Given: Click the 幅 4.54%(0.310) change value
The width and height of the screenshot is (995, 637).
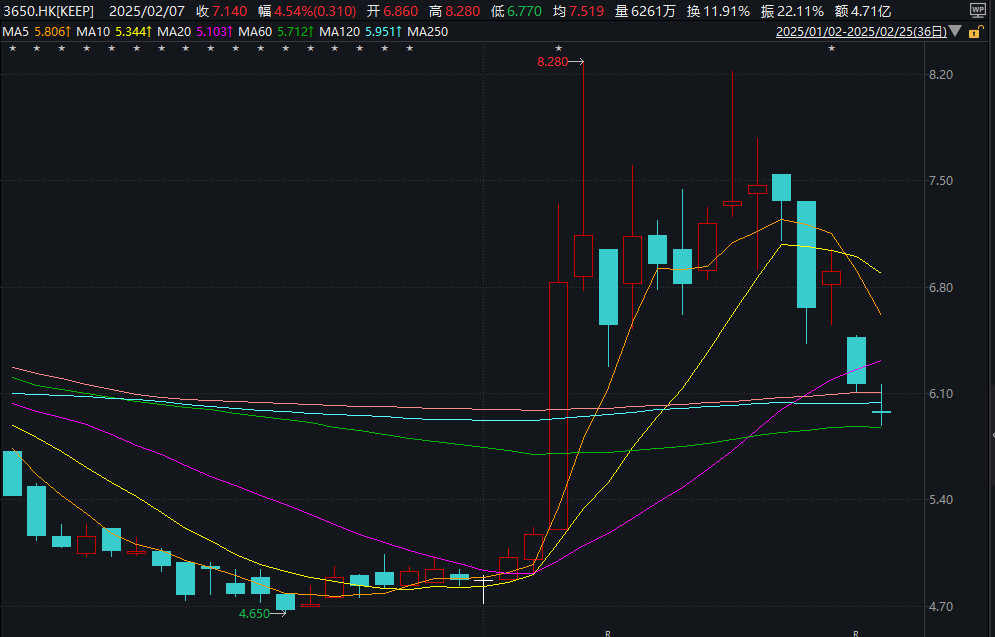Looking at the screenshot, I should click(x=307, y=11).
